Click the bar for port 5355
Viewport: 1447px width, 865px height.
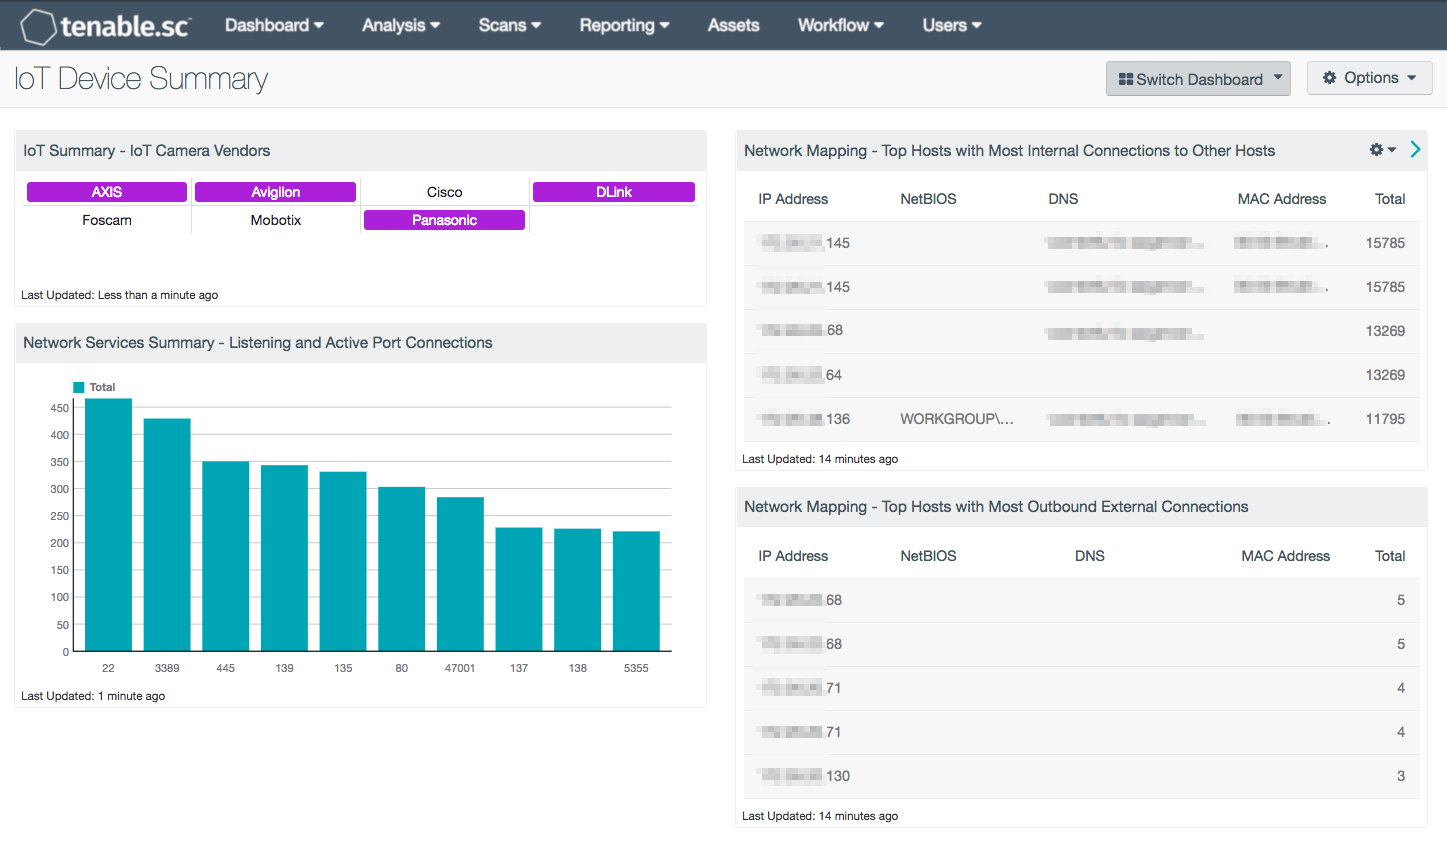pos(636,591)
